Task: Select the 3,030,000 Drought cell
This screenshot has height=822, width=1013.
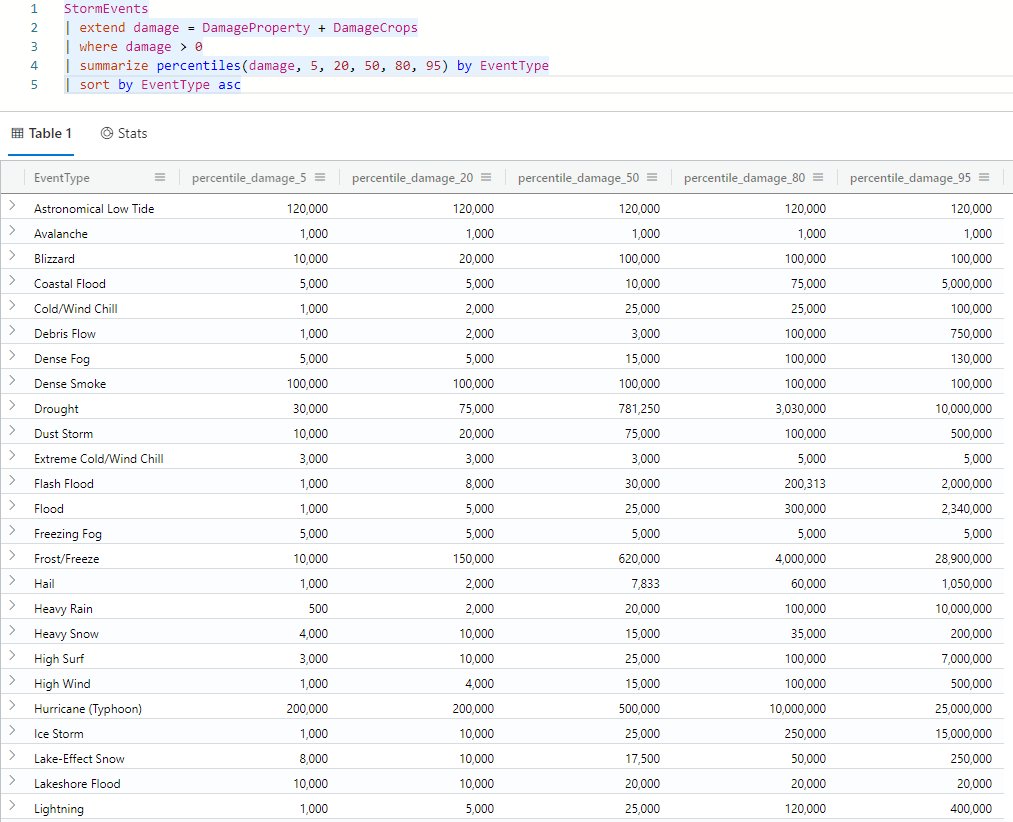Action: coord(800,408)
